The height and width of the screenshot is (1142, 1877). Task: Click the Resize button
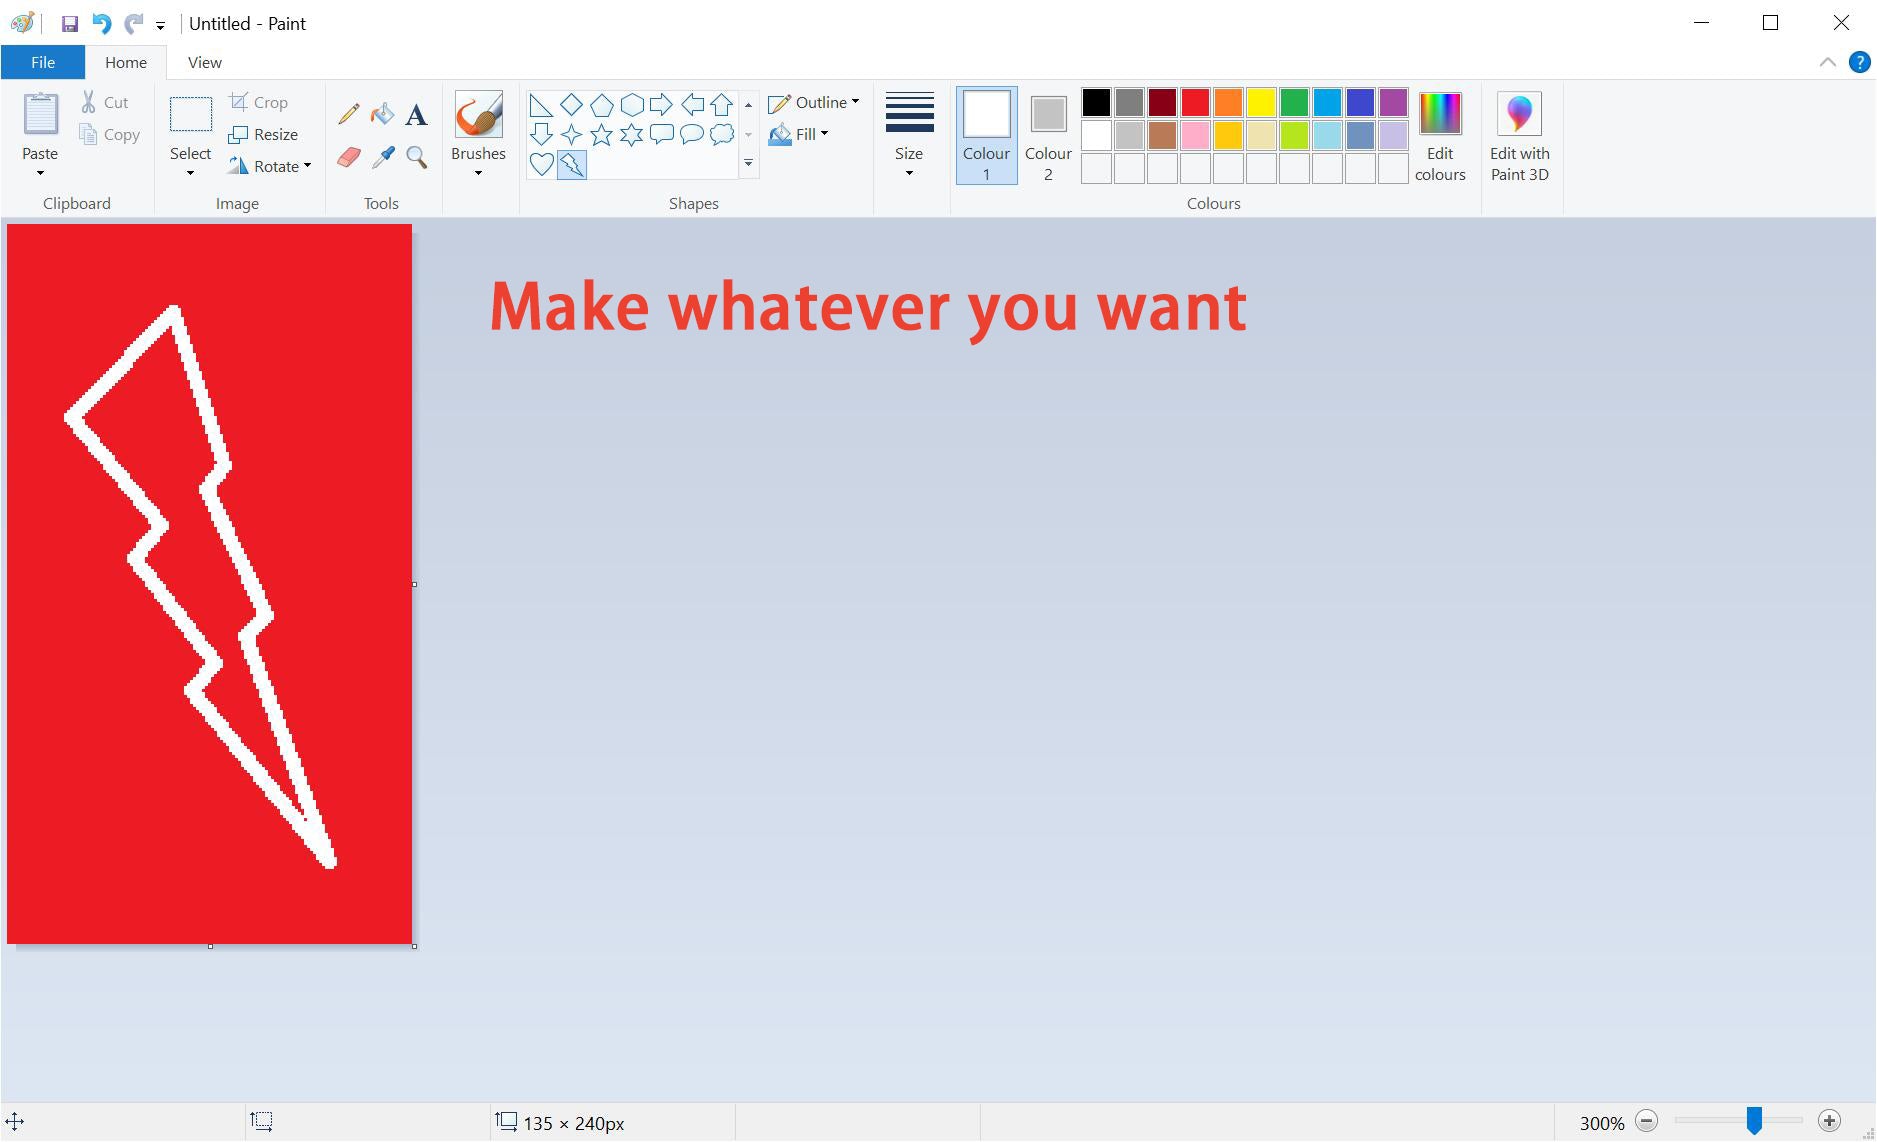coord(264,134)
